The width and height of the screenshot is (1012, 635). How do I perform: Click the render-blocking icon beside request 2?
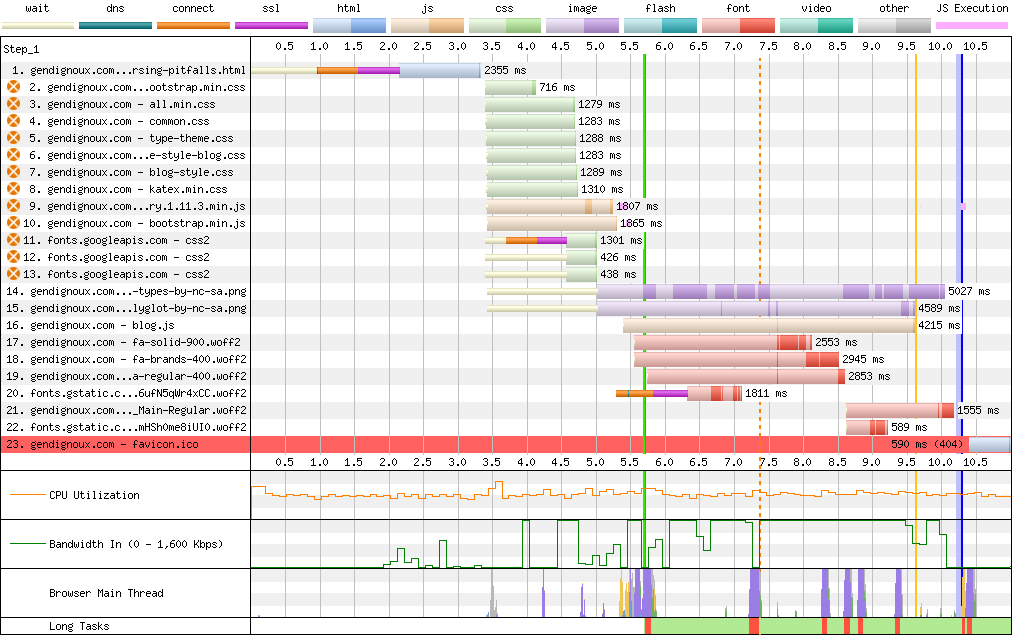click(13, 87)
